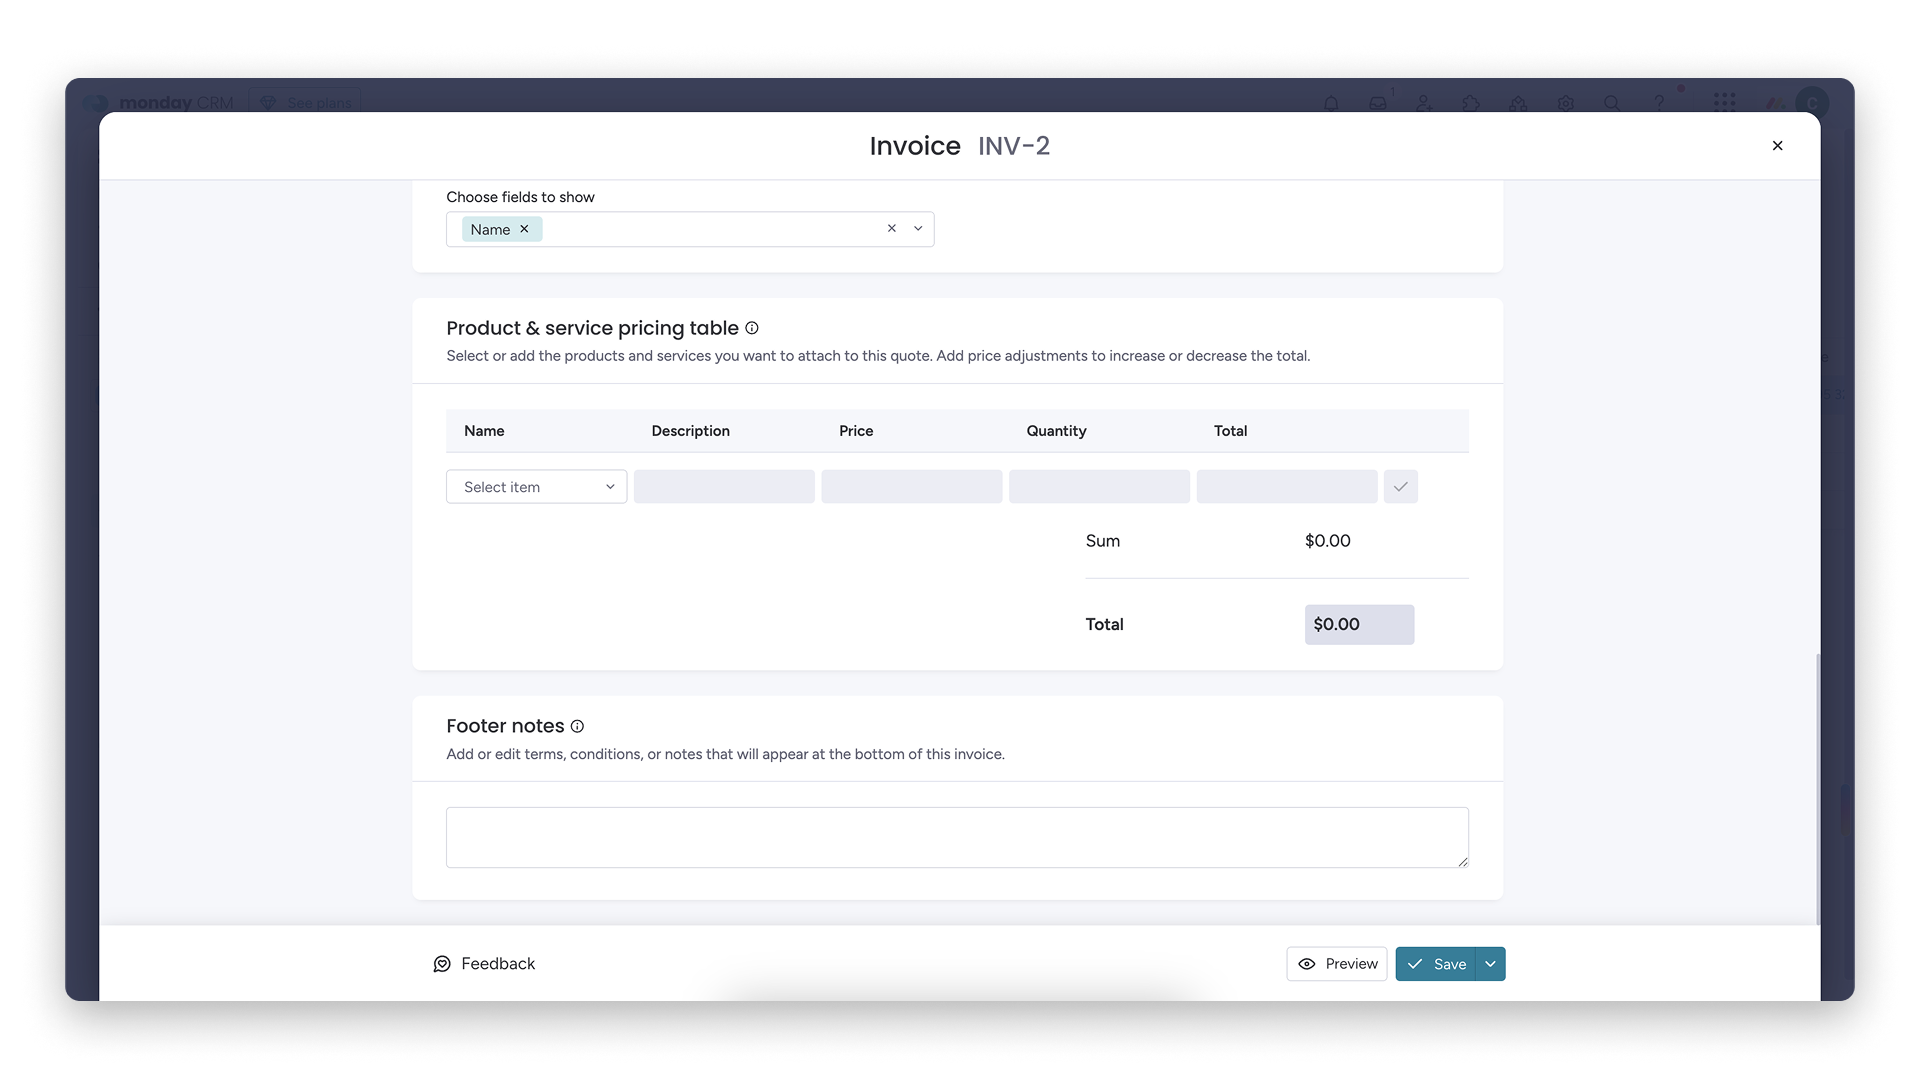The width and height of the screenshot is (1920, 1080).
Task: Show info for Footer notes
Action: 577,726
